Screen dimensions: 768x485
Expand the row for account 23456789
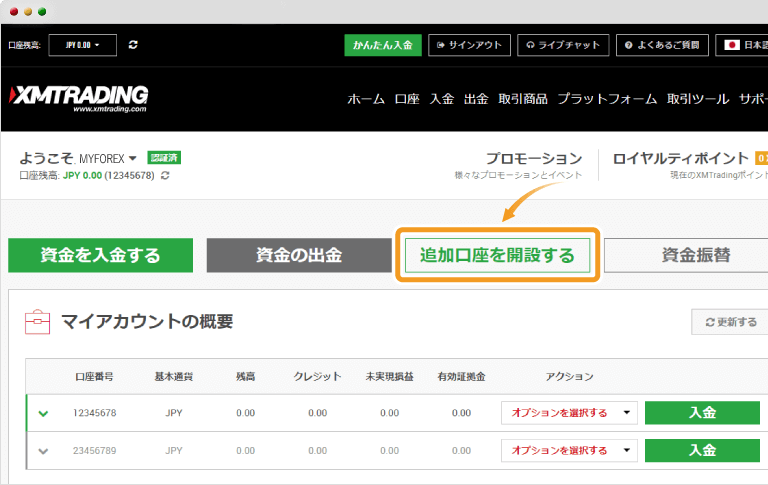43,451
